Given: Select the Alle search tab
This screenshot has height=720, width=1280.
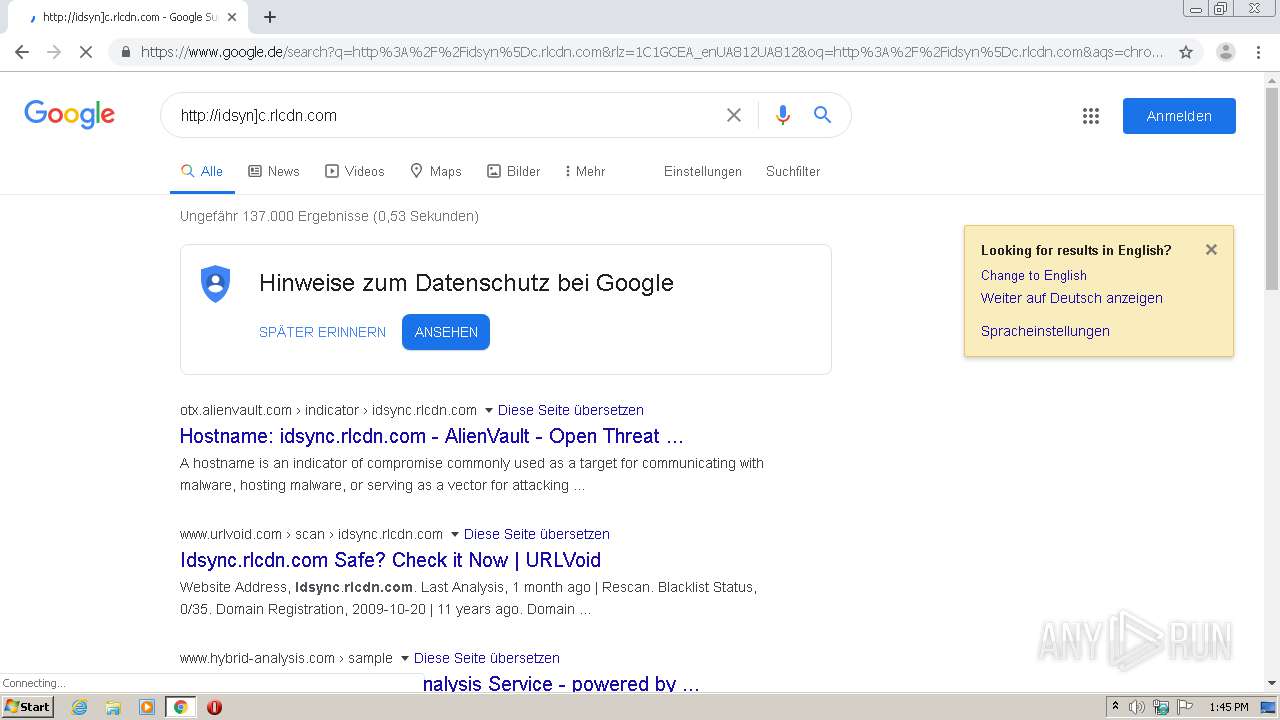Looking at the screenshot, I should (x=202, y=171).
